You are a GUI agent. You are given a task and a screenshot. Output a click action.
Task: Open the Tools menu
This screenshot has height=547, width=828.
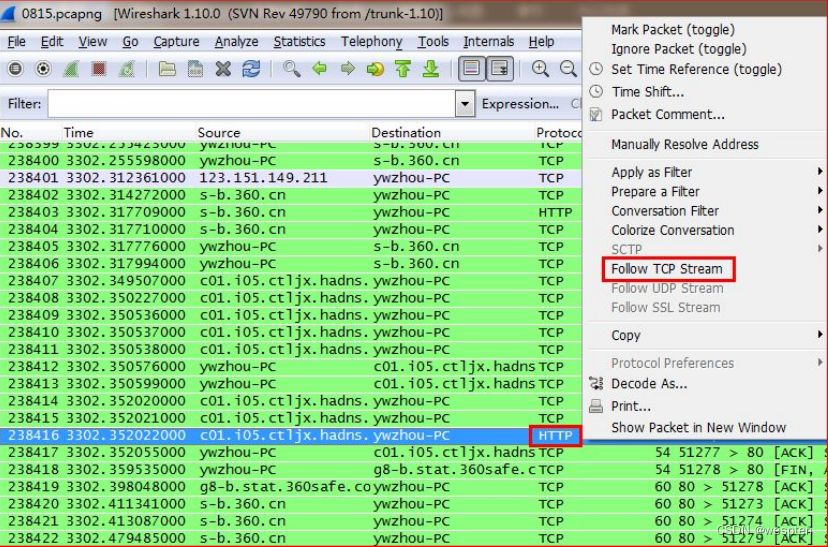coord(433,42)
